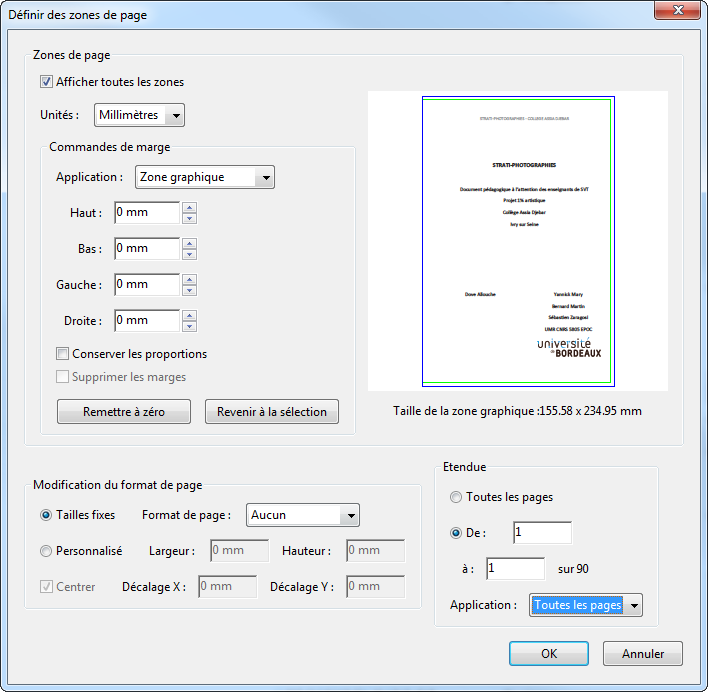This screenshot has width=708, height=692.
Task: Open the Unités Millimètres dropdown
Action: [x=139, y=115]
